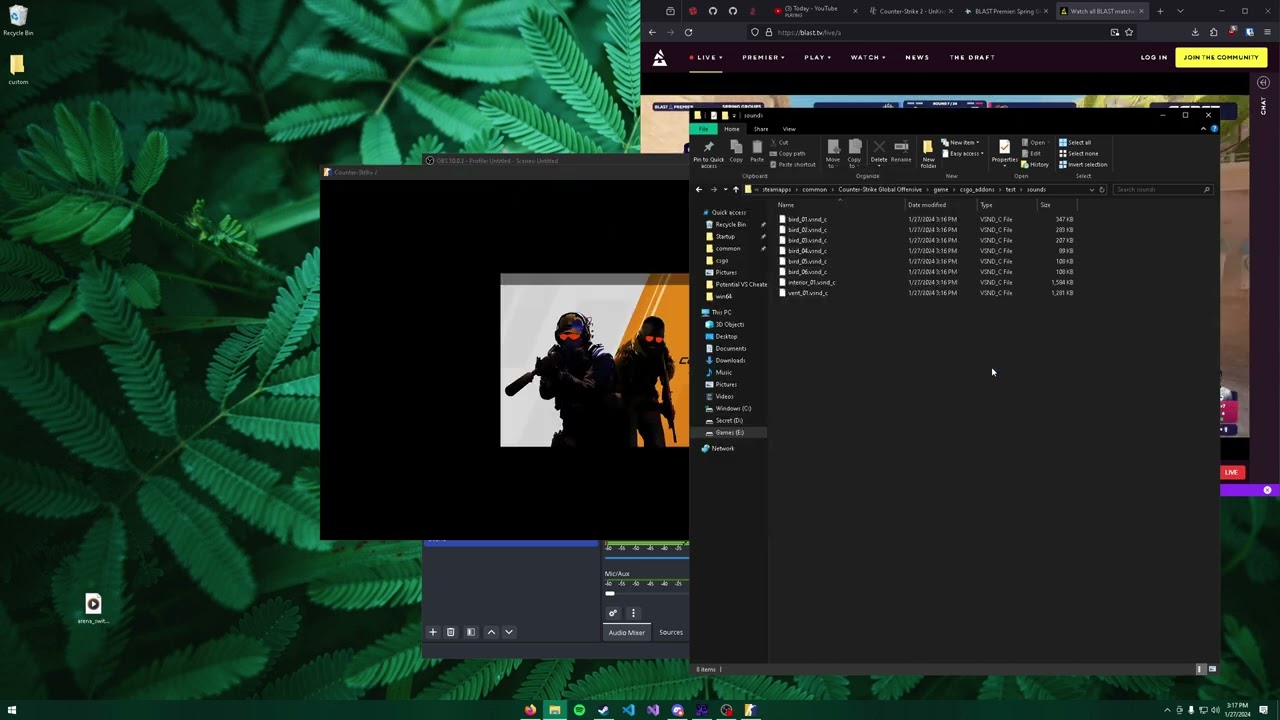Open recent locations dropdown in Explorer
The width and height of the screenshot is (1280, 720).
tap(724, 190)
